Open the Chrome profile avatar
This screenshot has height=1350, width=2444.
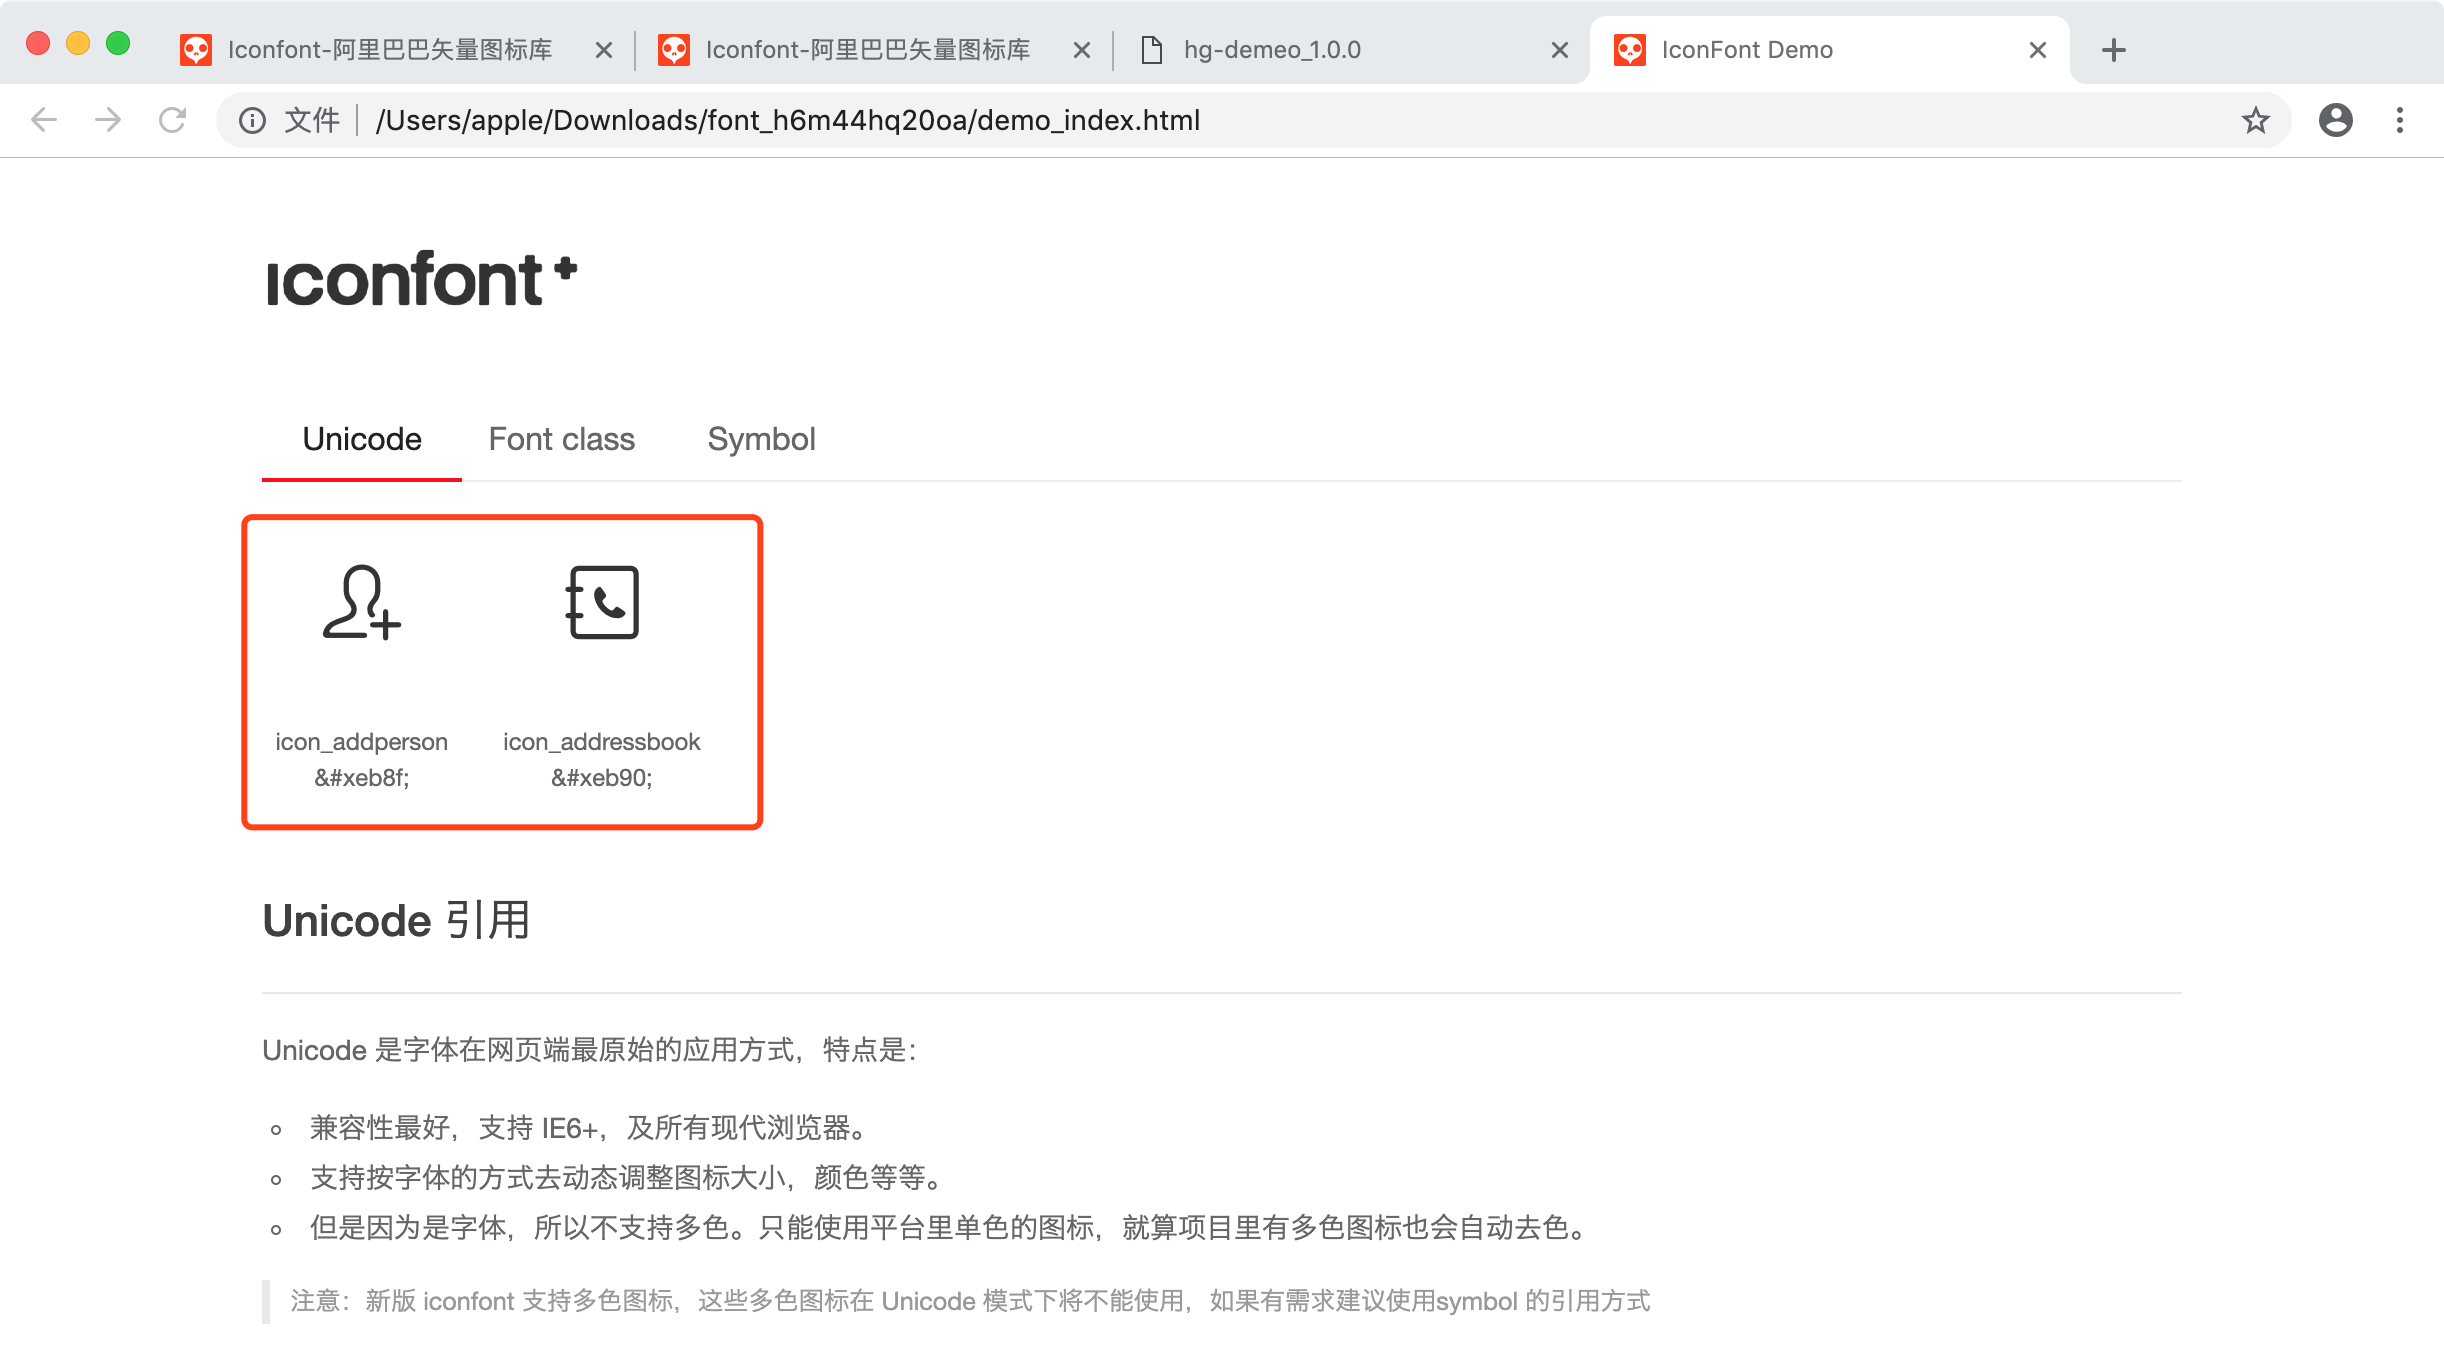2335,121
